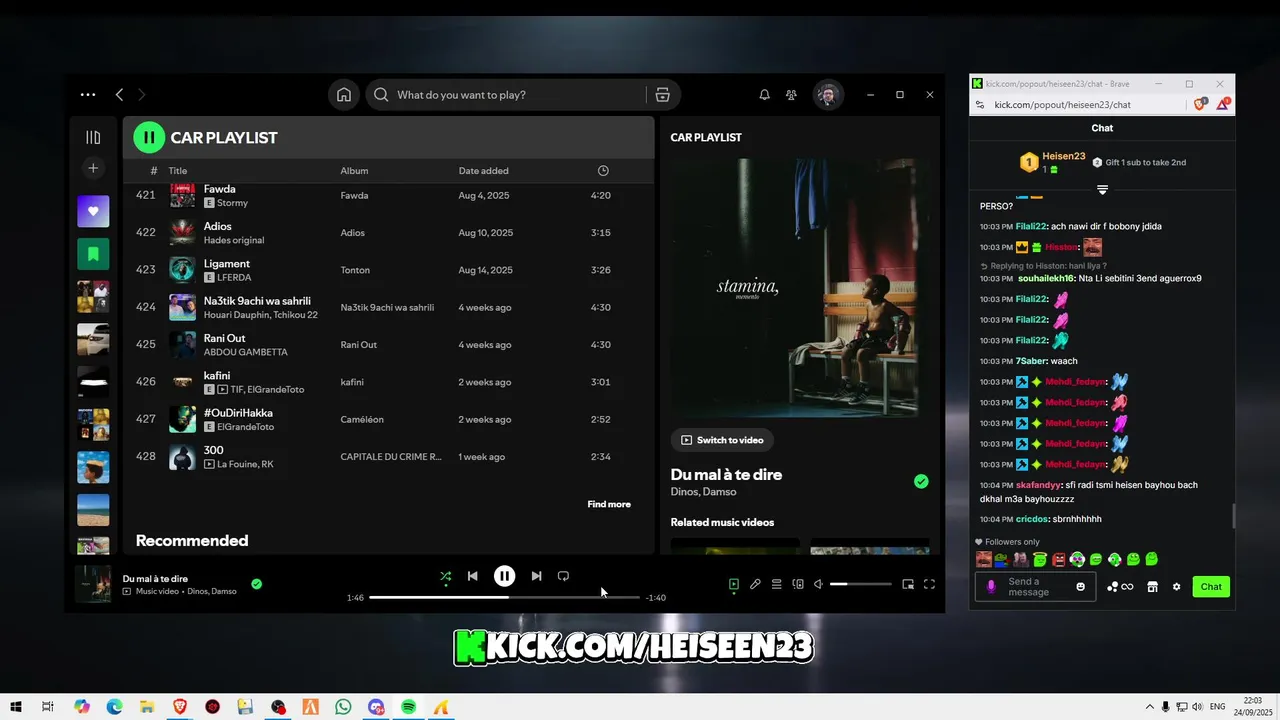The height and width of the screenshot is (720, 1280).
Task: Select the track #OuDiriHakka
Action: tap(388, 419)
